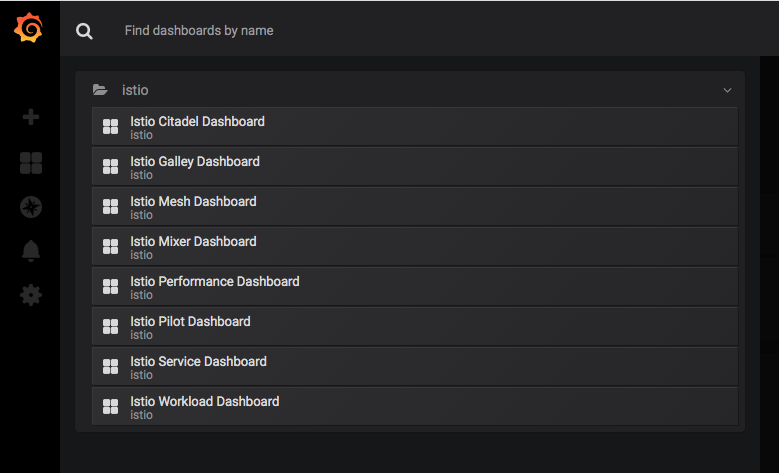
Task: Open the Configuration gear icon
Action: (x=30, y=295)
